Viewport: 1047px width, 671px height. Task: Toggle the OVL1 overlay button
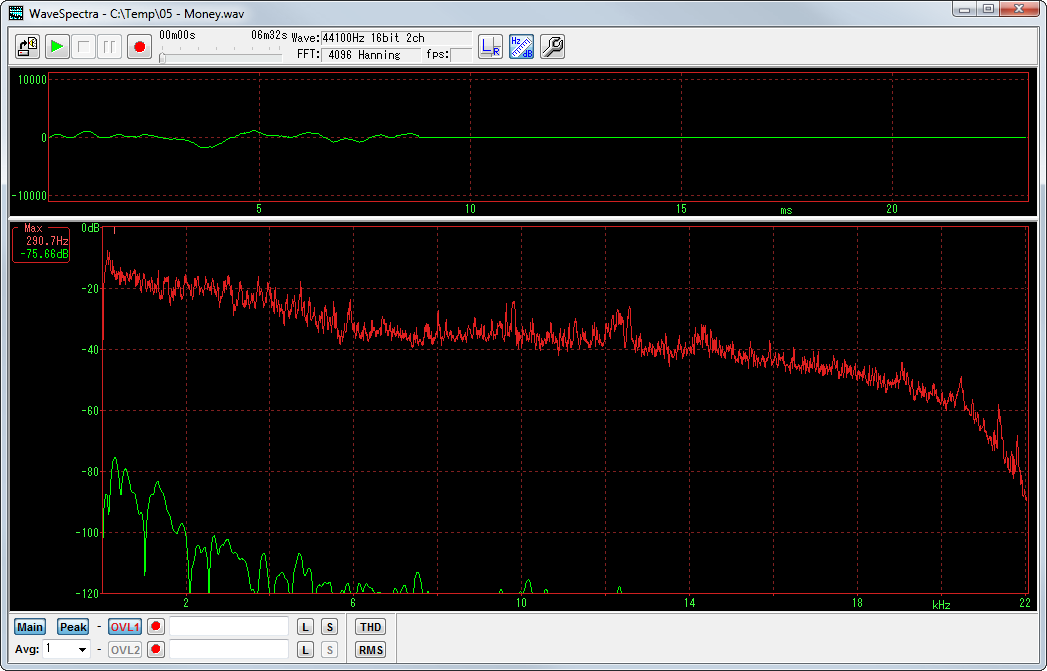(x=125, y=627)
